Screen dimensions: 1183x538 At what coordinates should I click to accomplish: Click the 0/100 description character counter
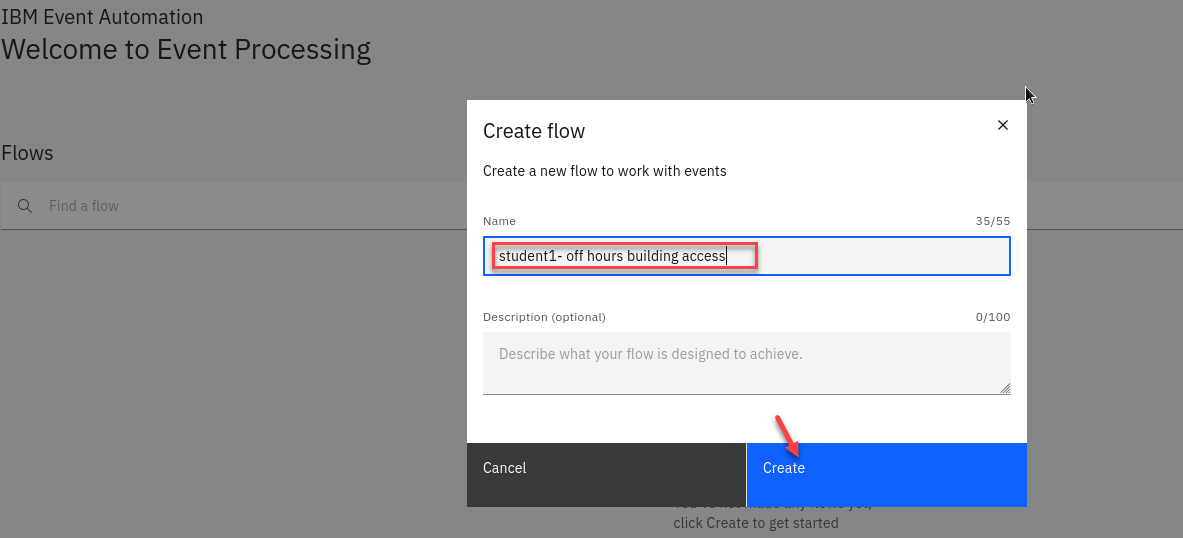993,317
